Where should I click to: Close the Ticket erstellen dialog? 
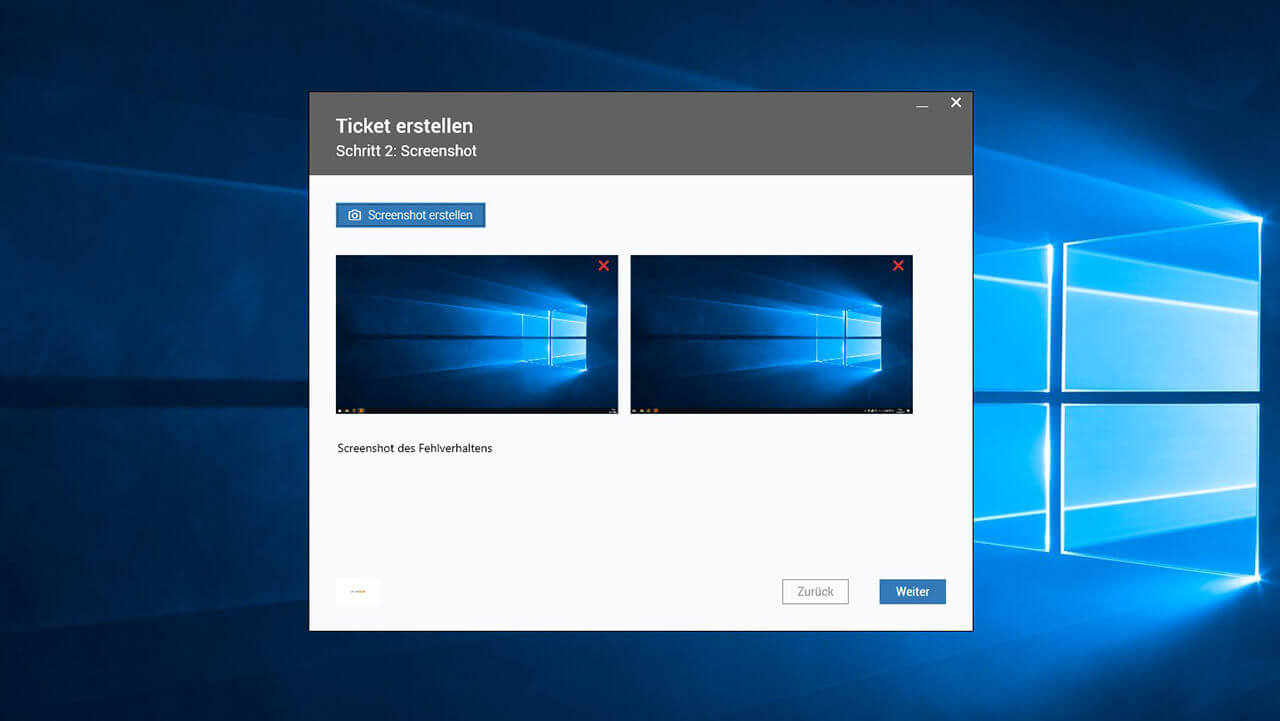tap(956, 103)
